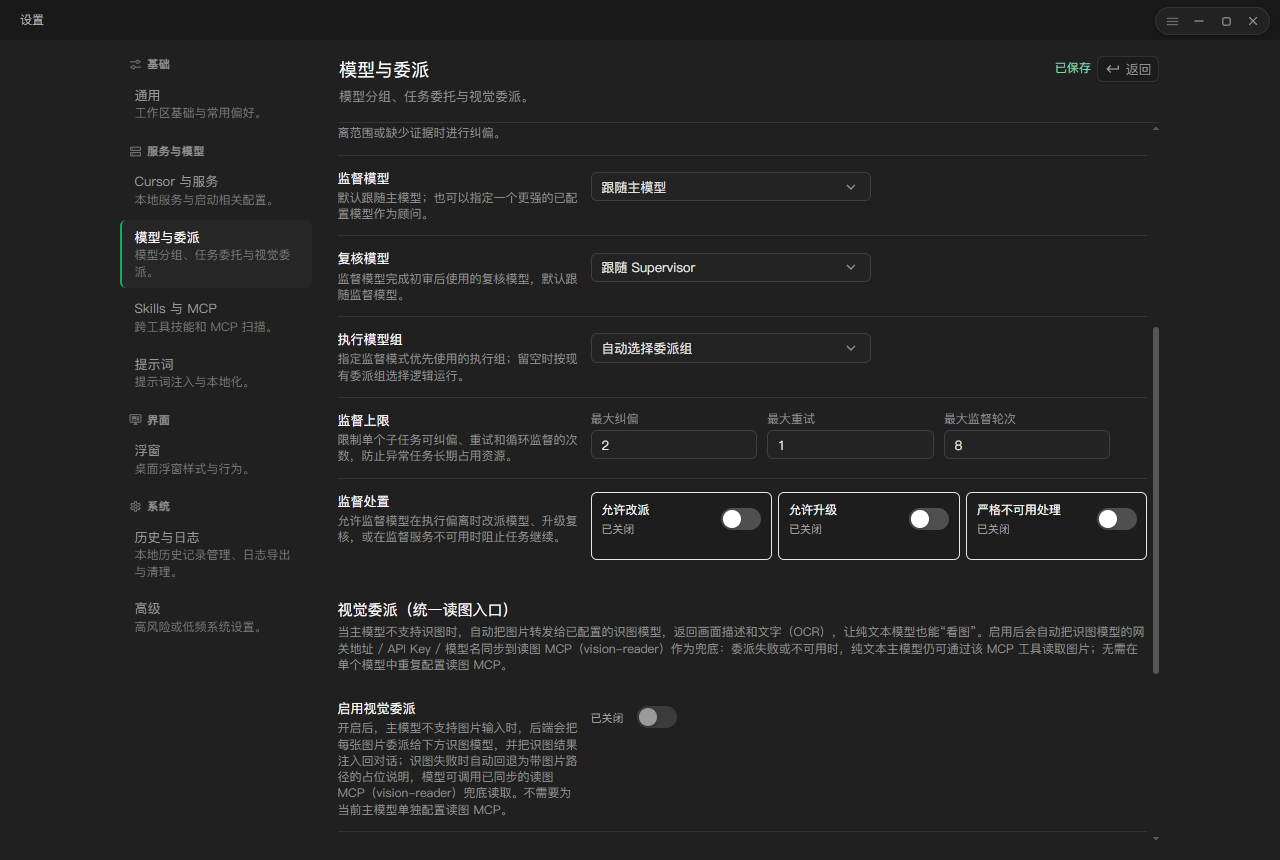Open the 通用 settings page

215,104
